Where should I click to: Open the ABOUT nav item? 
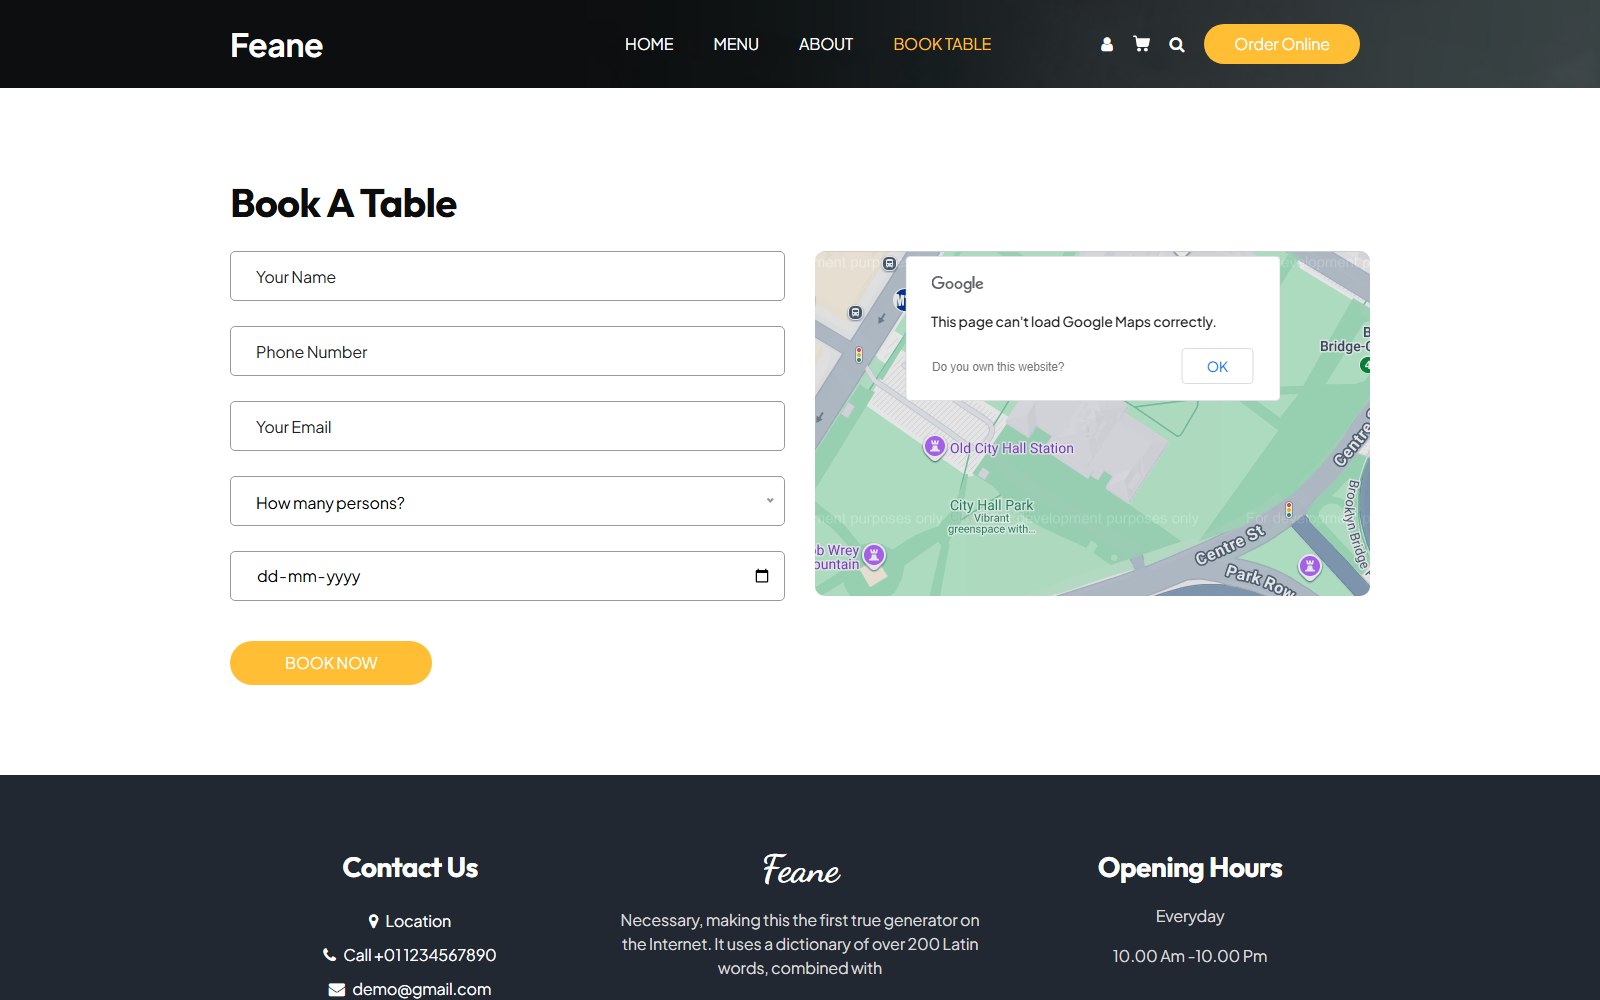click(x=826, y=44)
